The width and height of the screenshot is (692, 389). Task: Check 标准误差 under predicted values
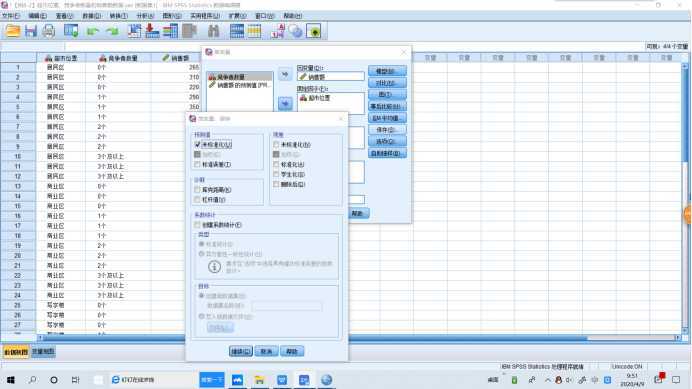click(x=197, y=164)
